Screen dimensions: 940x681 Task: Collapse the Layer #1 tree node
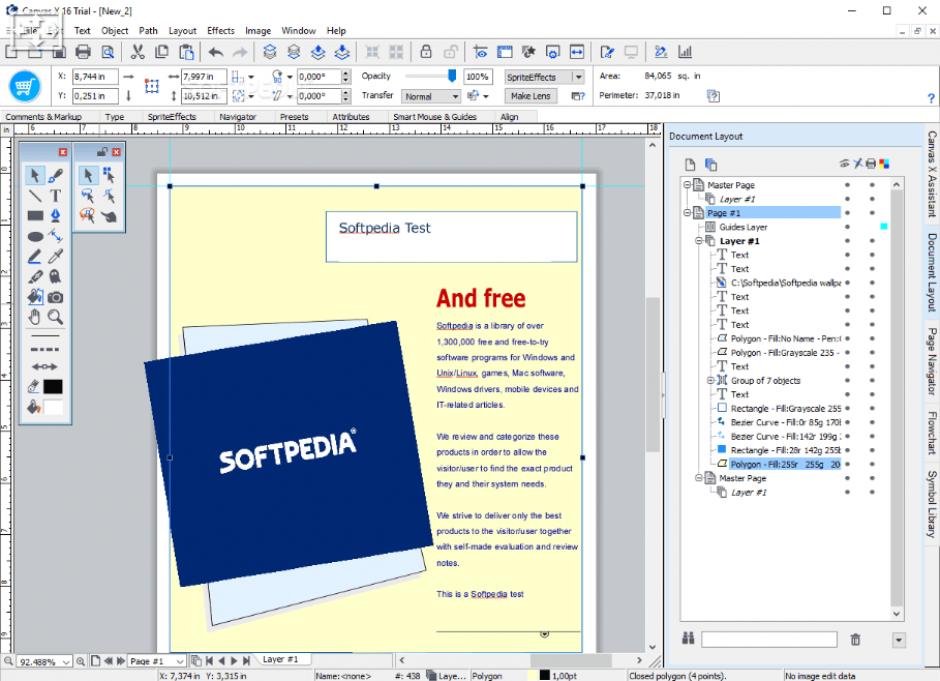click(x=699, y=241)
